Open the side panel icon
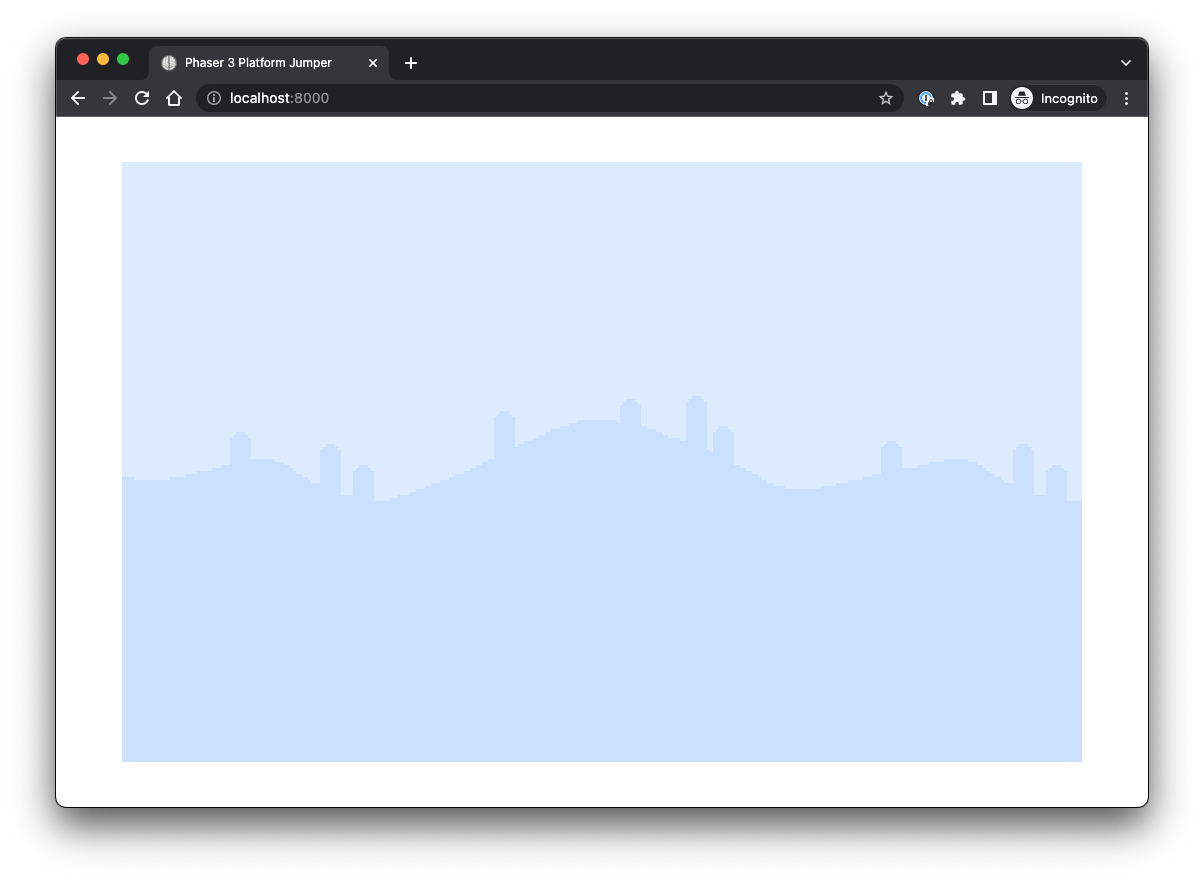This screenshot has width=1204, height=881. 989,98
